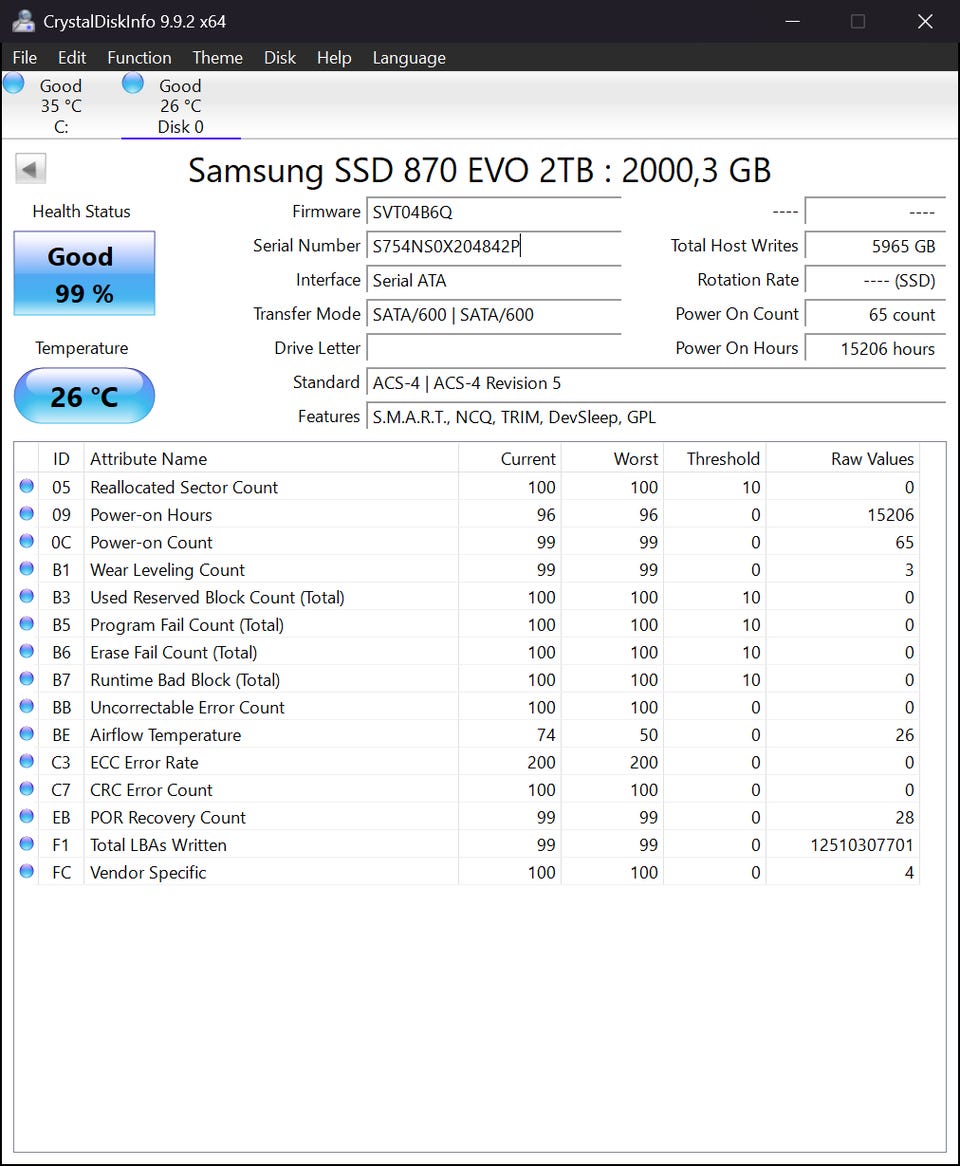
Task: Click the blue status orb for drive C:
Action: 13,83
